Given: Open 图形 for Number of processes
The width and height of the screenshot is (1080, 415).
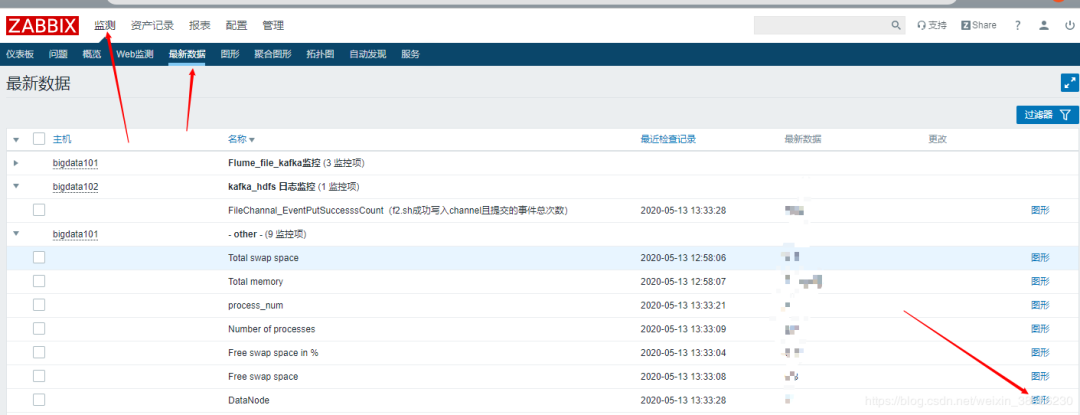Looking at the screenshot, I should click(x=1040, y=329).
